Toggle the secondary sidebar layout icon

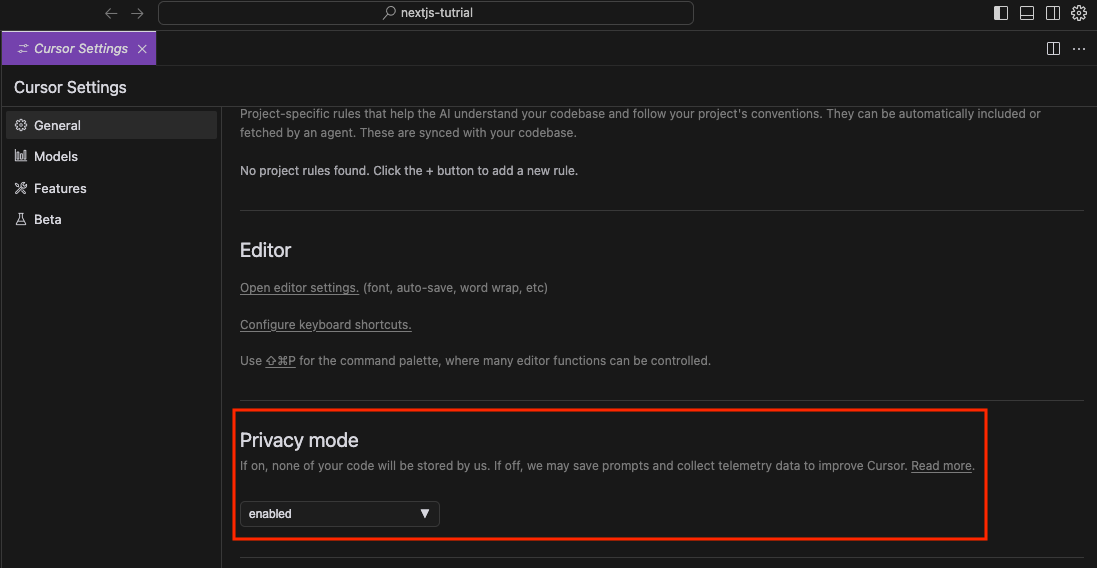pyautogui.click(x=1053, y=13)
